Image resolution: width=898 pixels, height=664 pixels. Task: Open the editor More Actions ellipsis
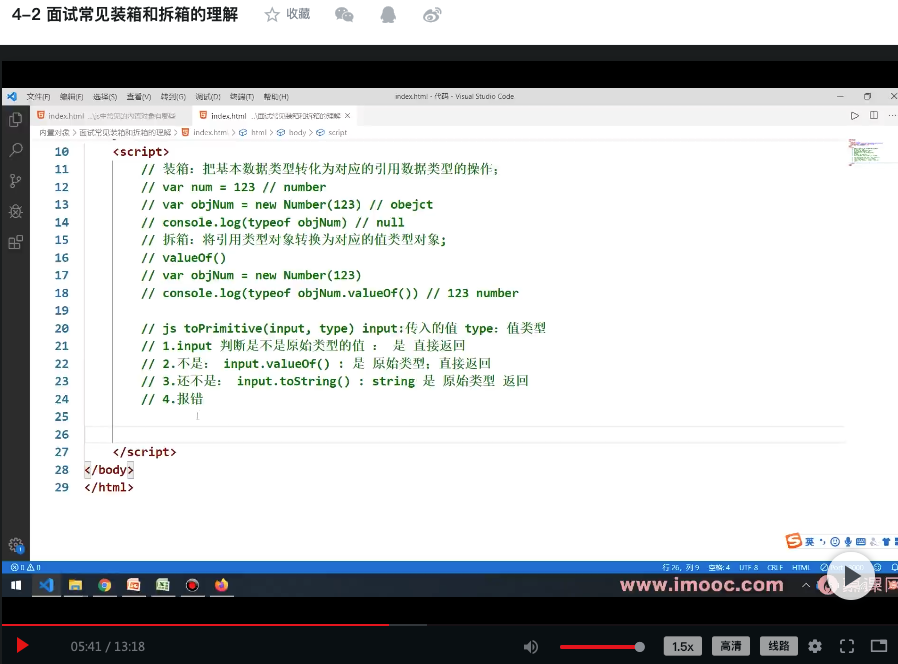[892, 116]
